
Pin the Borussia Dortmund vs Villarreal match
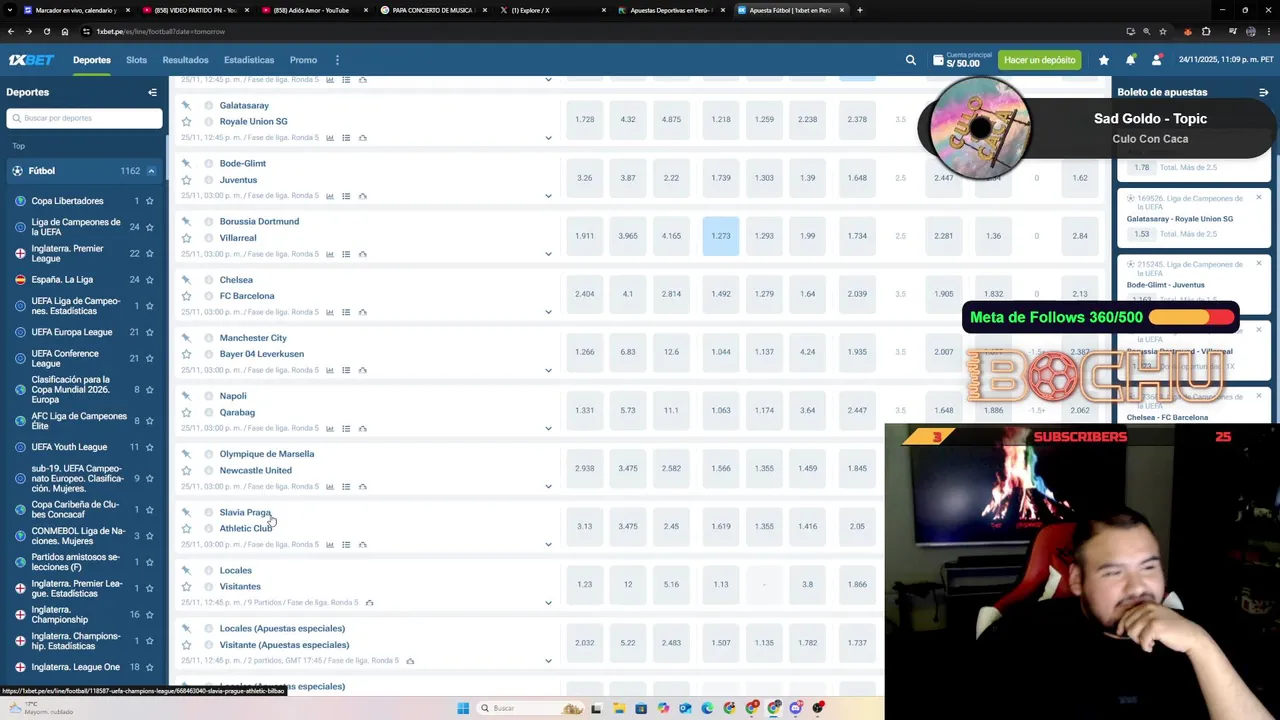(186, 222)
